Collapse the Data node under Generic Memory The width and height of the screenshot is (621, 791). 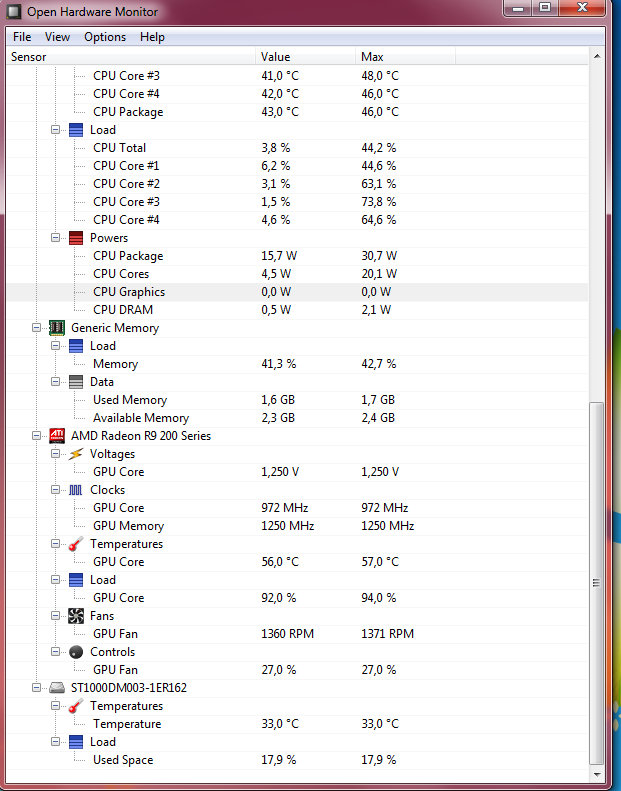55,382
